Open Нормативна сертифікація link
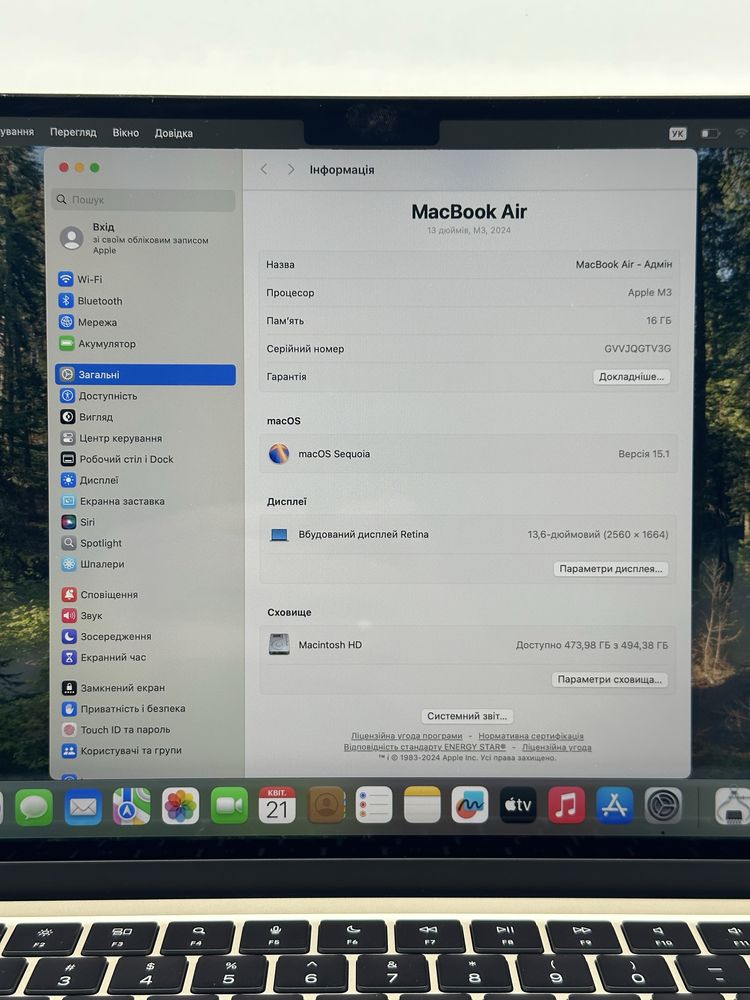 (x=531, y=736)
